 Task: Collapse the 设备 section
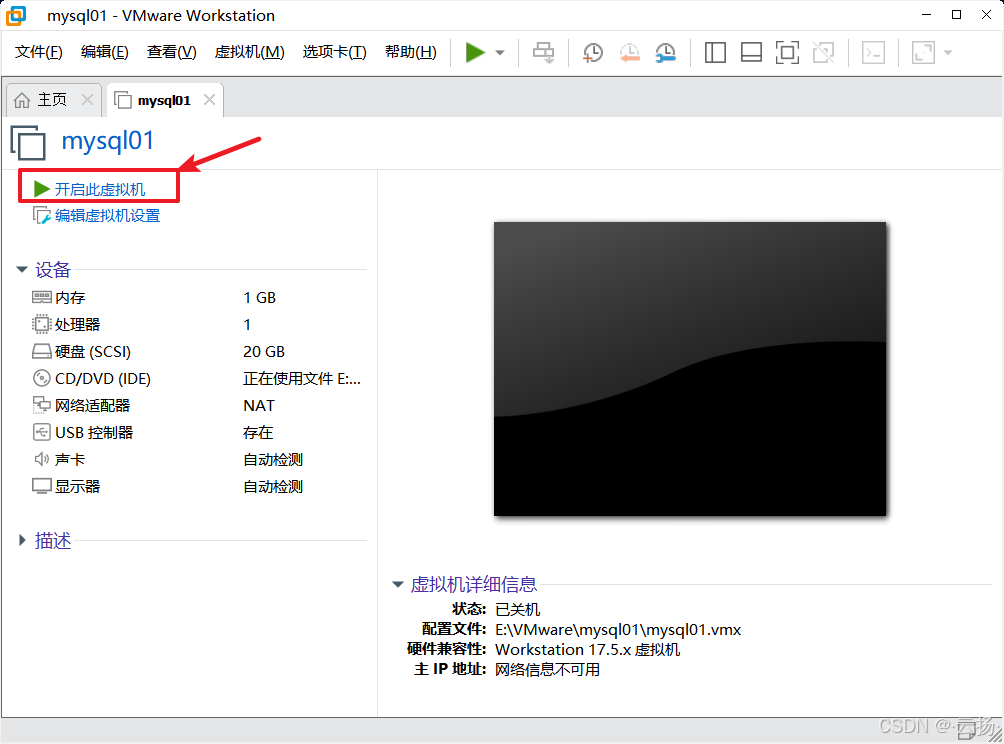tap(22, 270)
